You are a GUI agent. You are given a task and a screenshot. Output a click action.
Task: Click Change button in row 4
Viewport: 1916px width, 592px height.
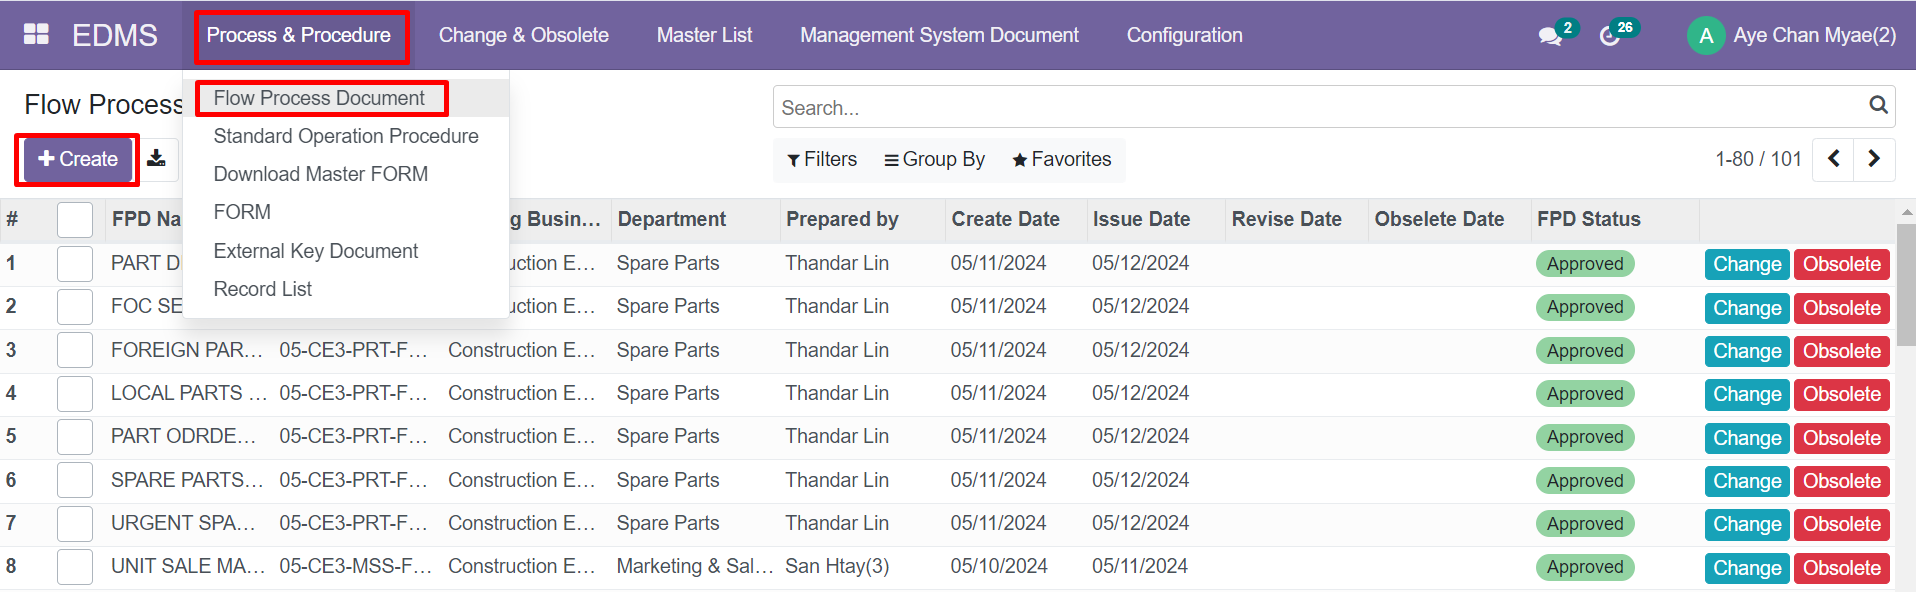pos(1747,394)
